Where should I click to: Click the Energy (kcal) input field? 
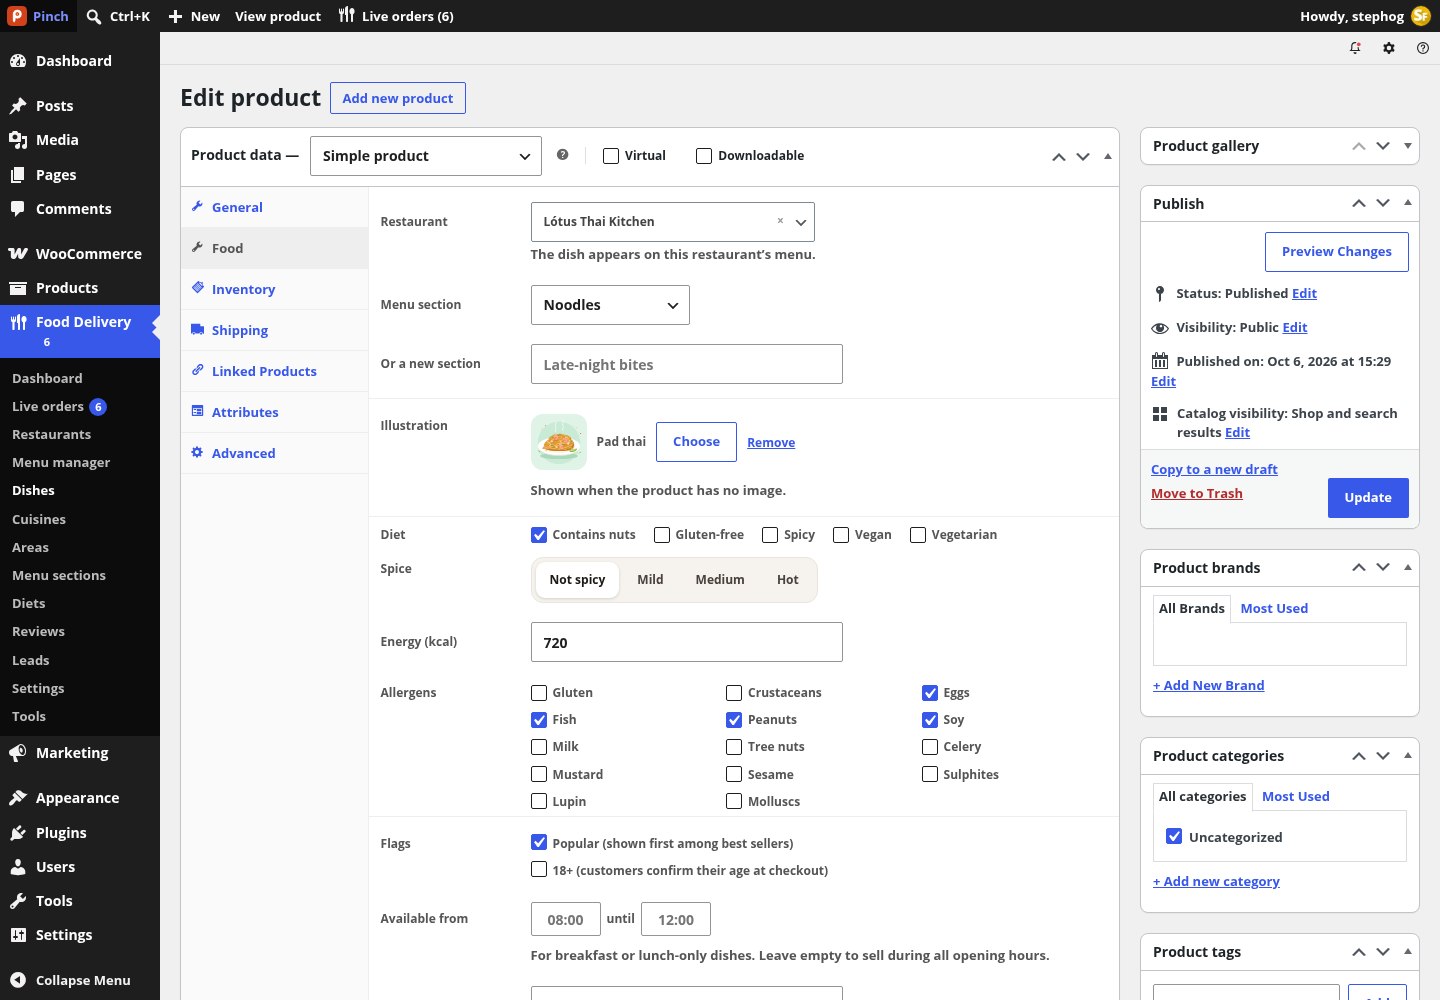pyautogui.click(x=687, y=642)
